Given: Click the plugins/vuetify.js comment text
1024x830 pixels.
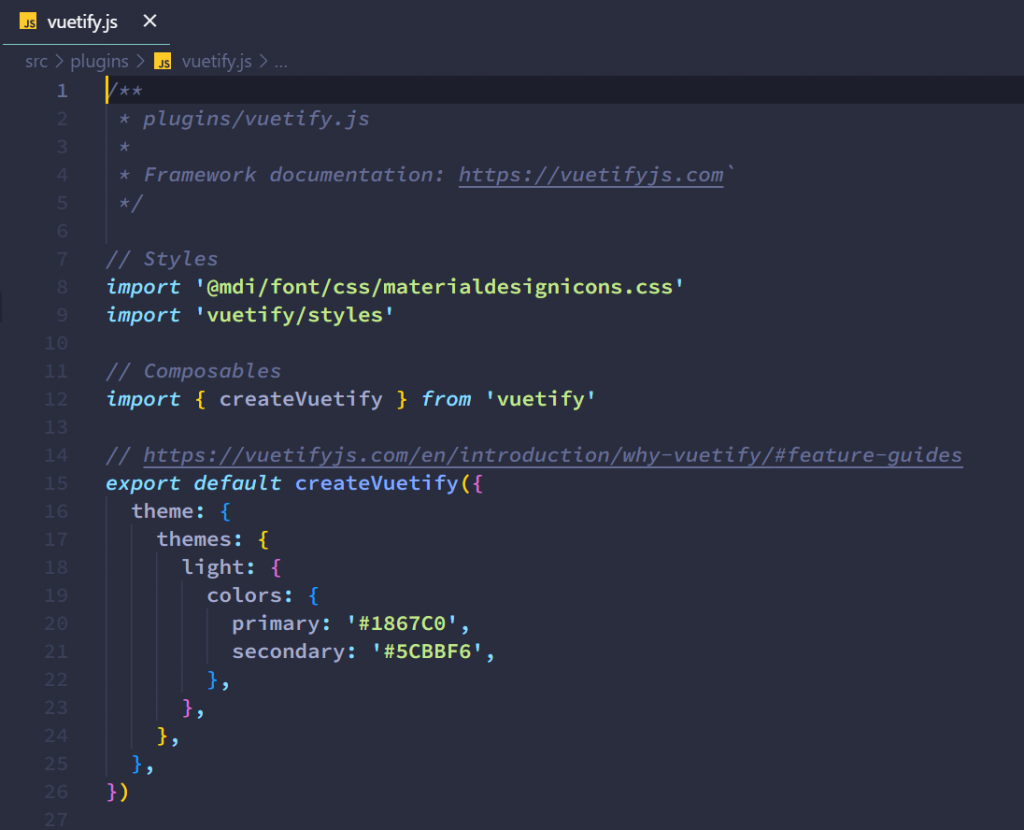Looking at the screenshot, I should 256,119.
